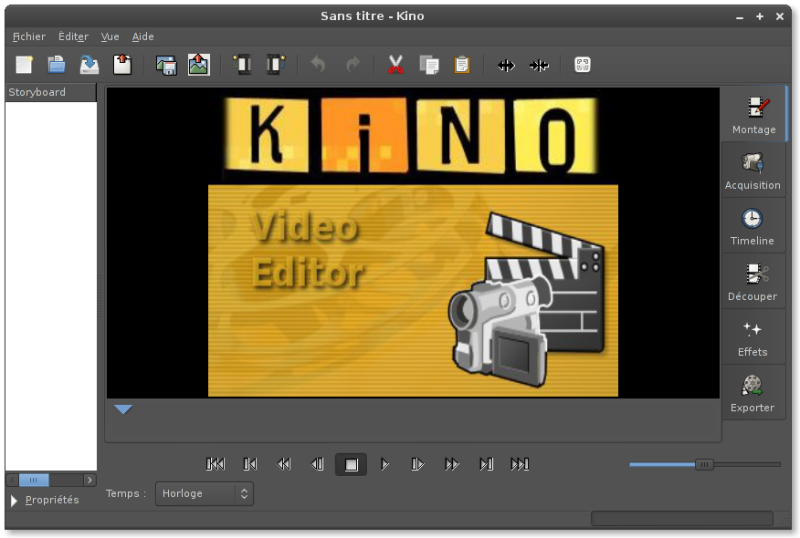Open the Exporter tab

click(x=752, y=392)
